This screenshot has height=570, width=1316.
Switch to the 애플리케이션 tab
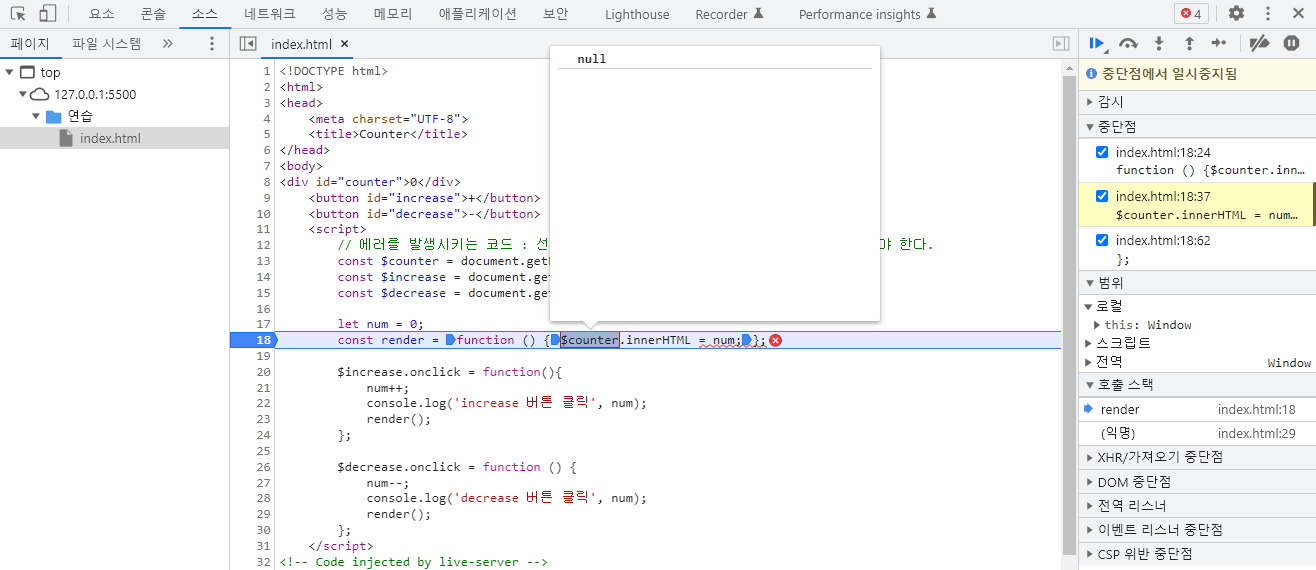[478, 14]
